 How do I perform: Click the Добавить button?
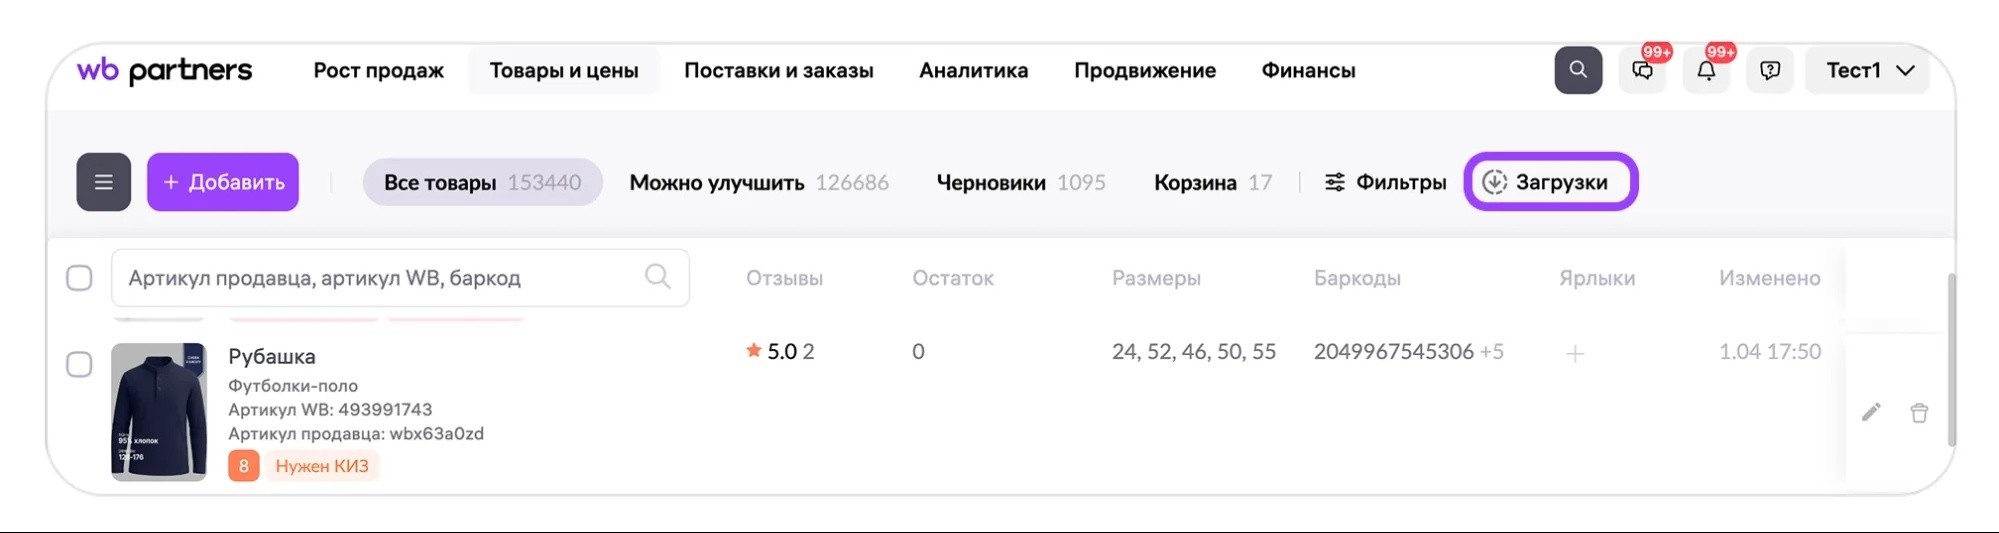point(223,182)
